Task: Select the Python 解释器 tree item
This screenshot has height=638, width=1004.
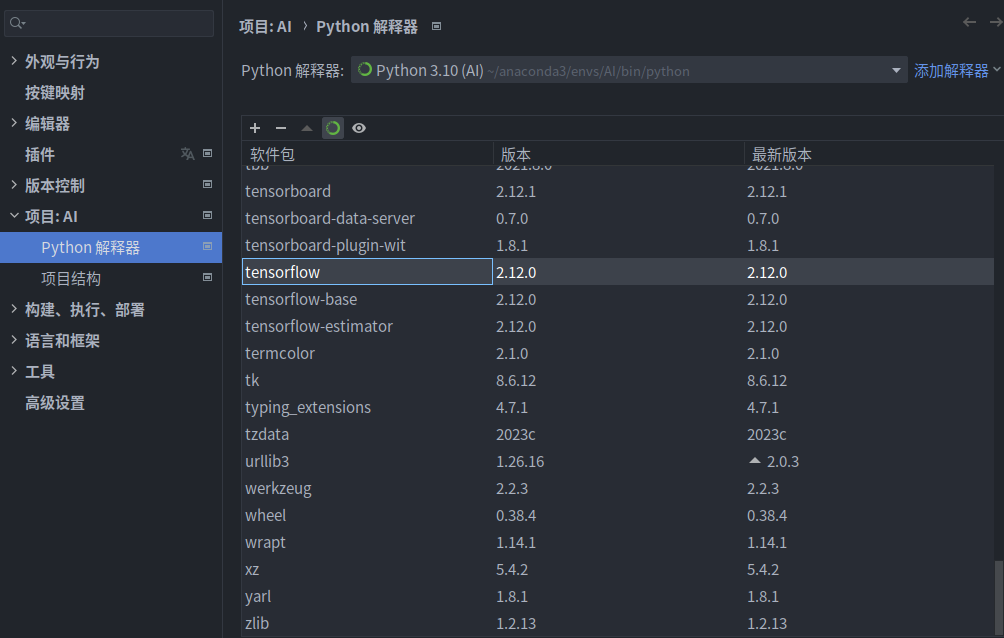Action: point(111,247)
